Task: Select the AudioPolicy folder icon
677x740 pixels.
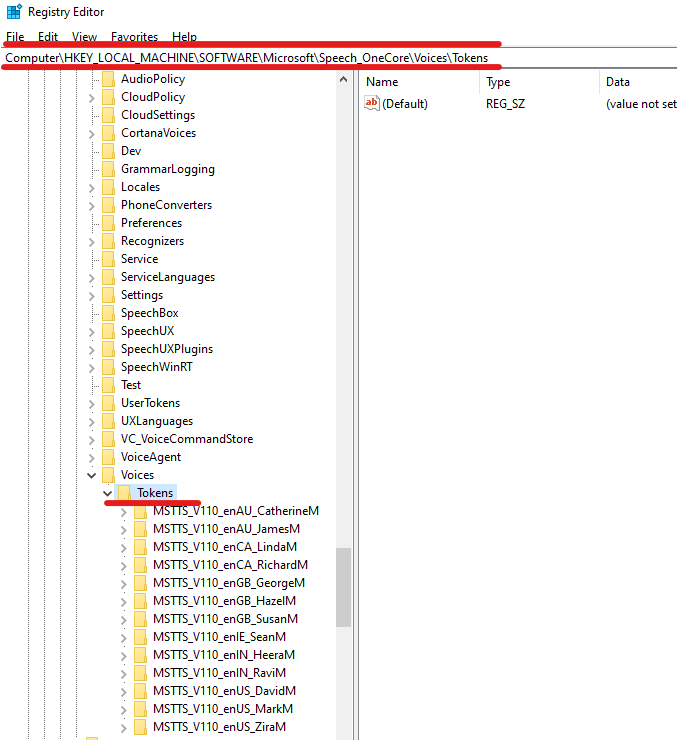Action: tap(109, 79)
